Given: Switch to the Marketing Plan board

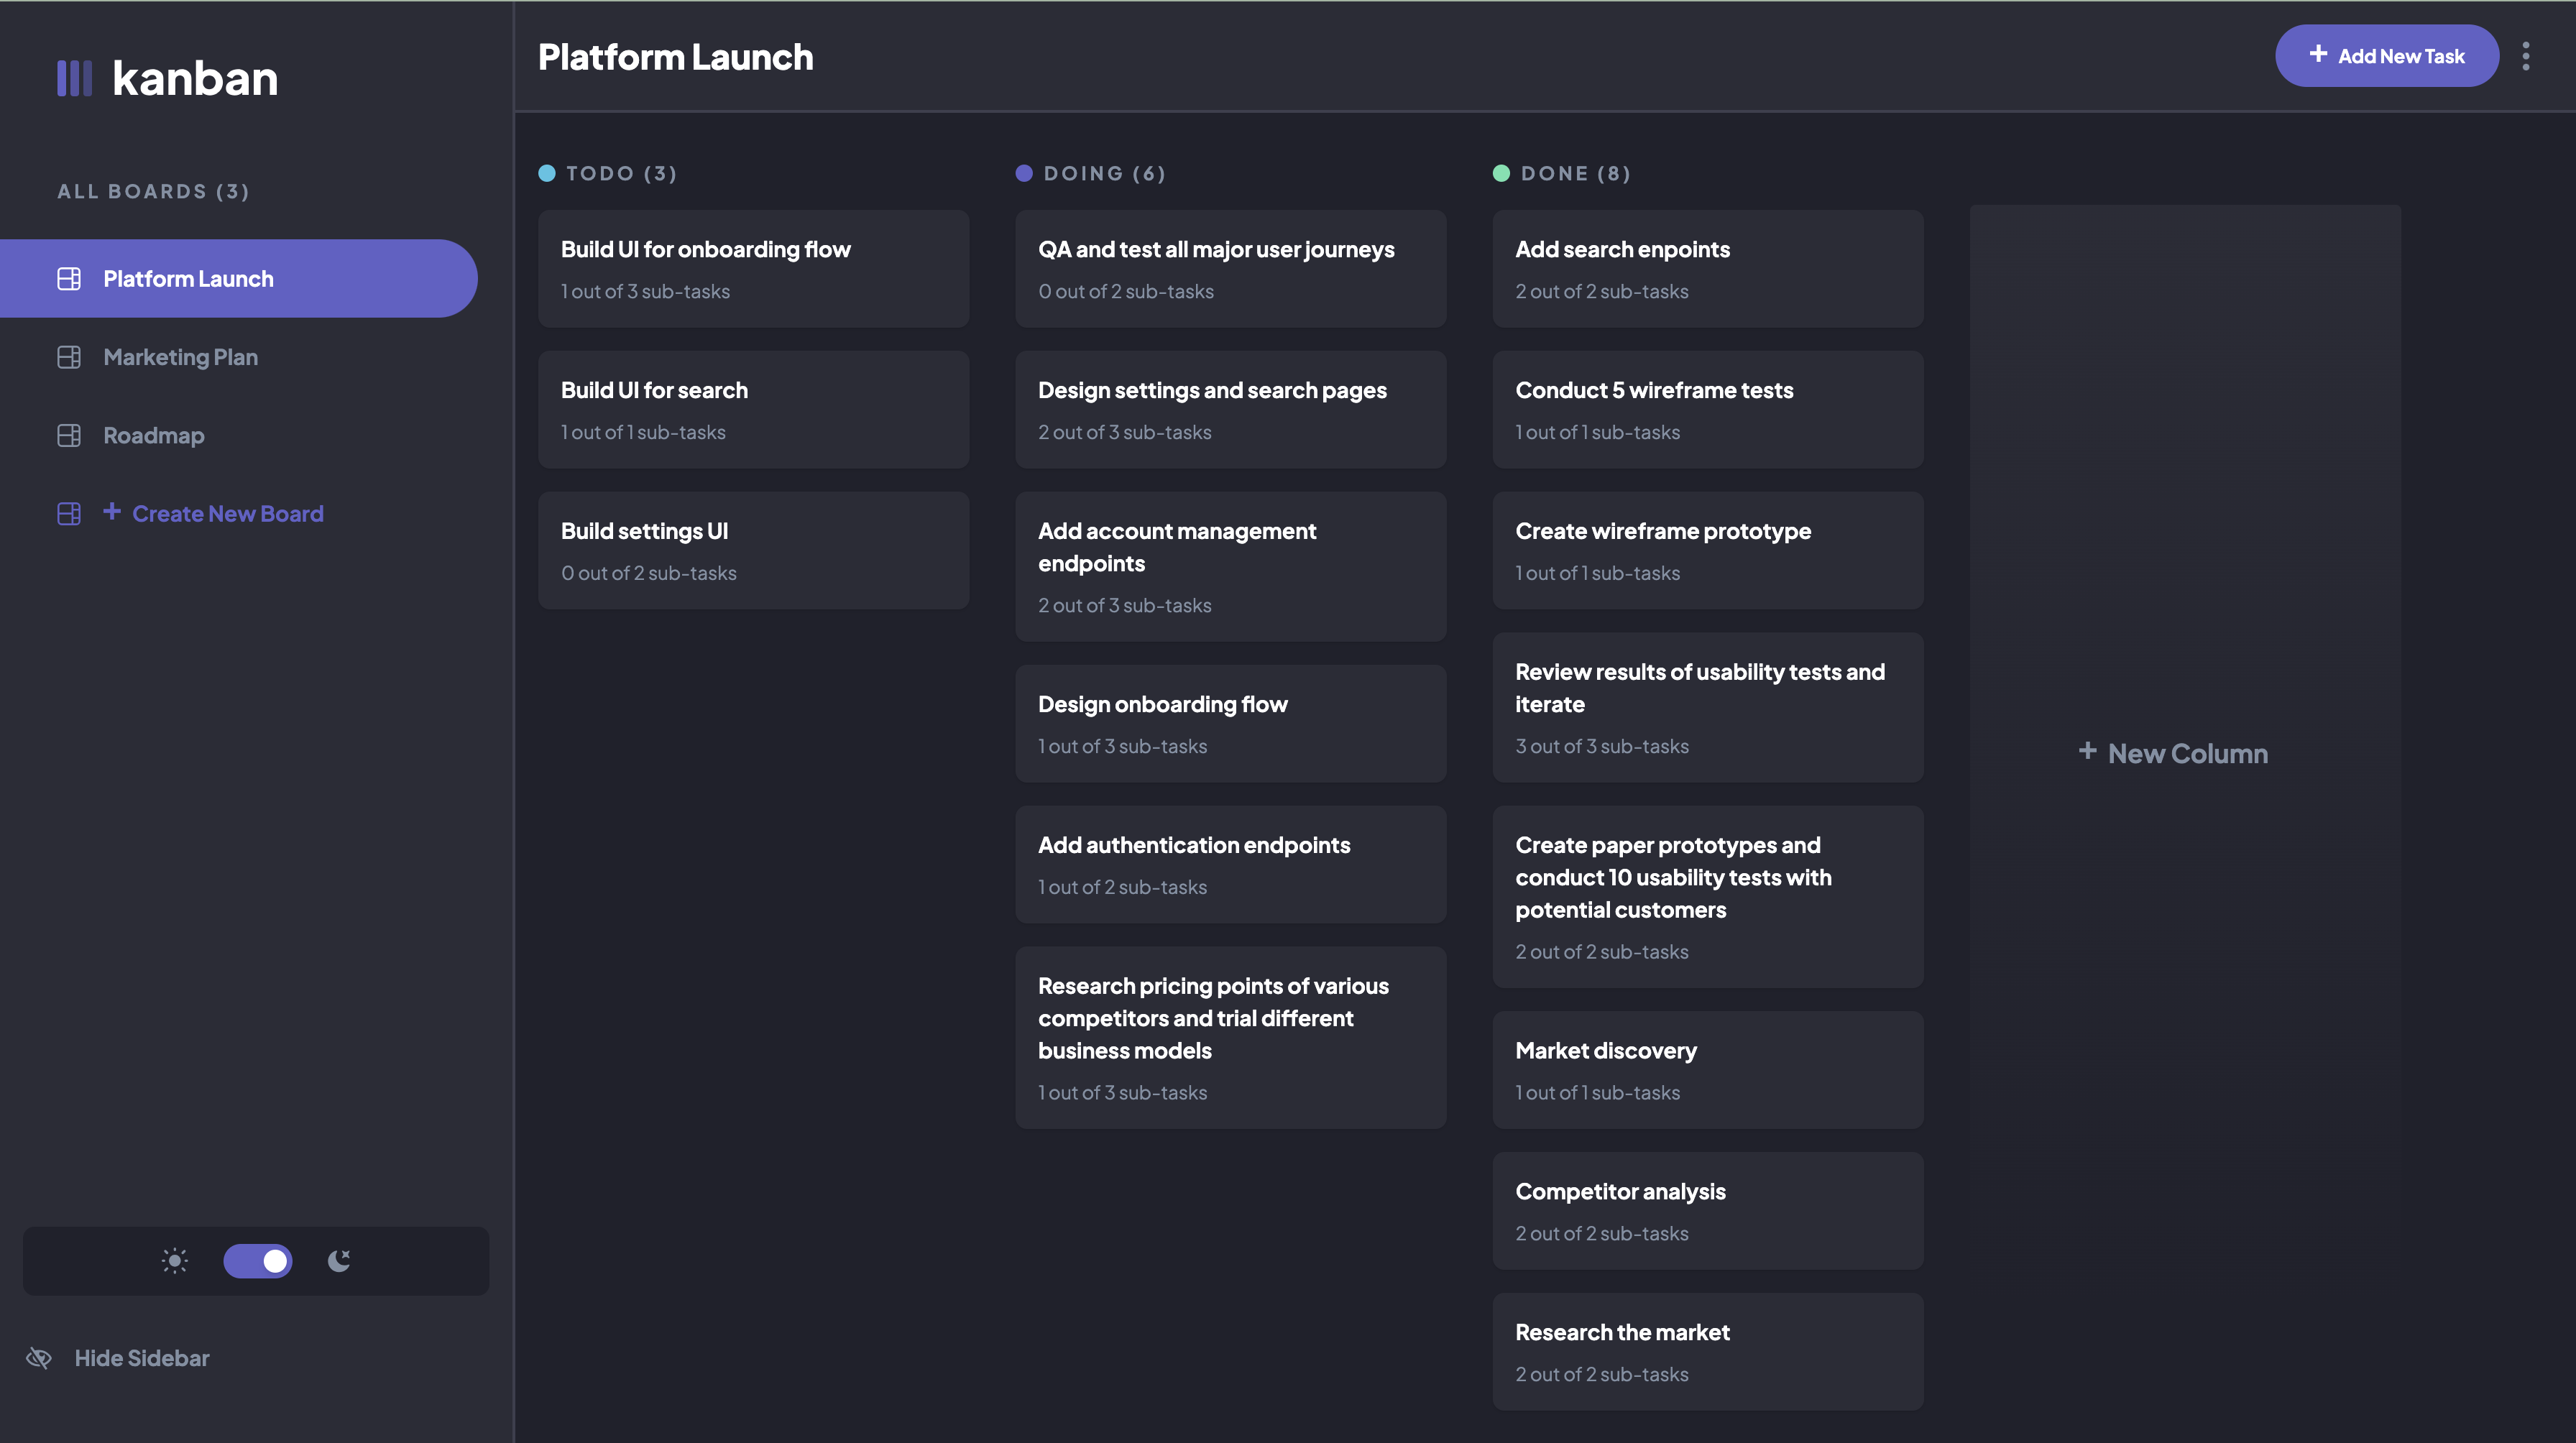Looking at the screenshot, I should pyautogui.click(x=181, y=356).
